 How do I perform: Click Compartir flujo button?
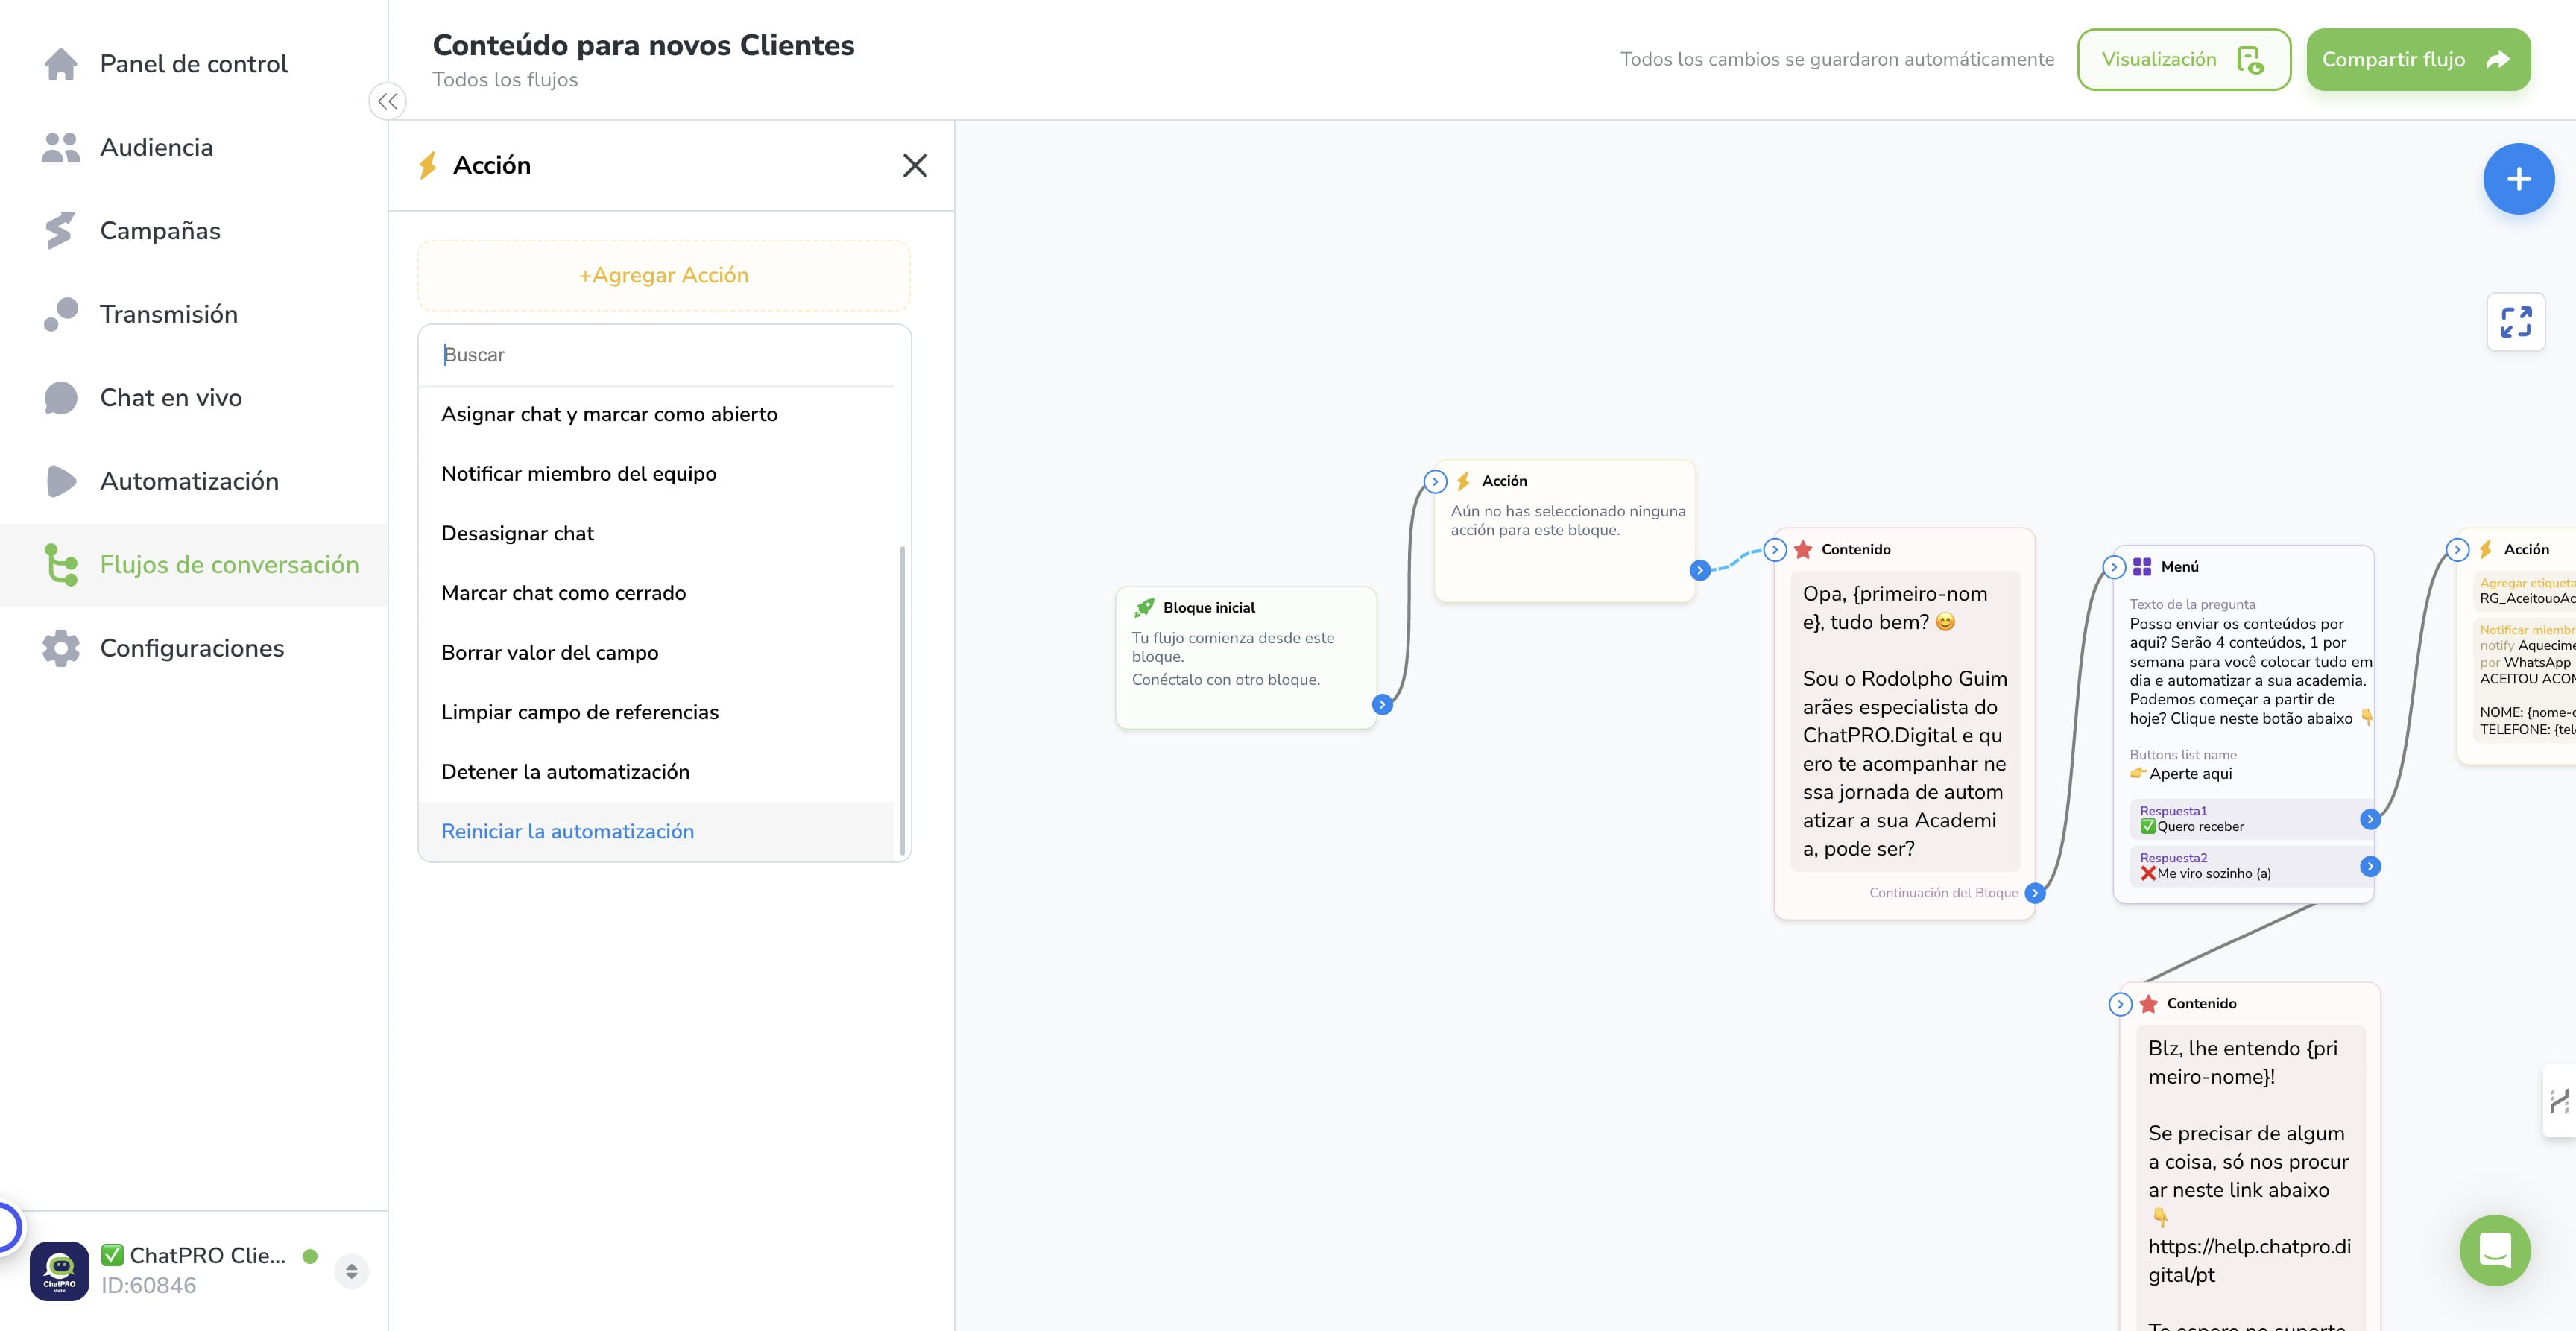tap(2418, 60)
